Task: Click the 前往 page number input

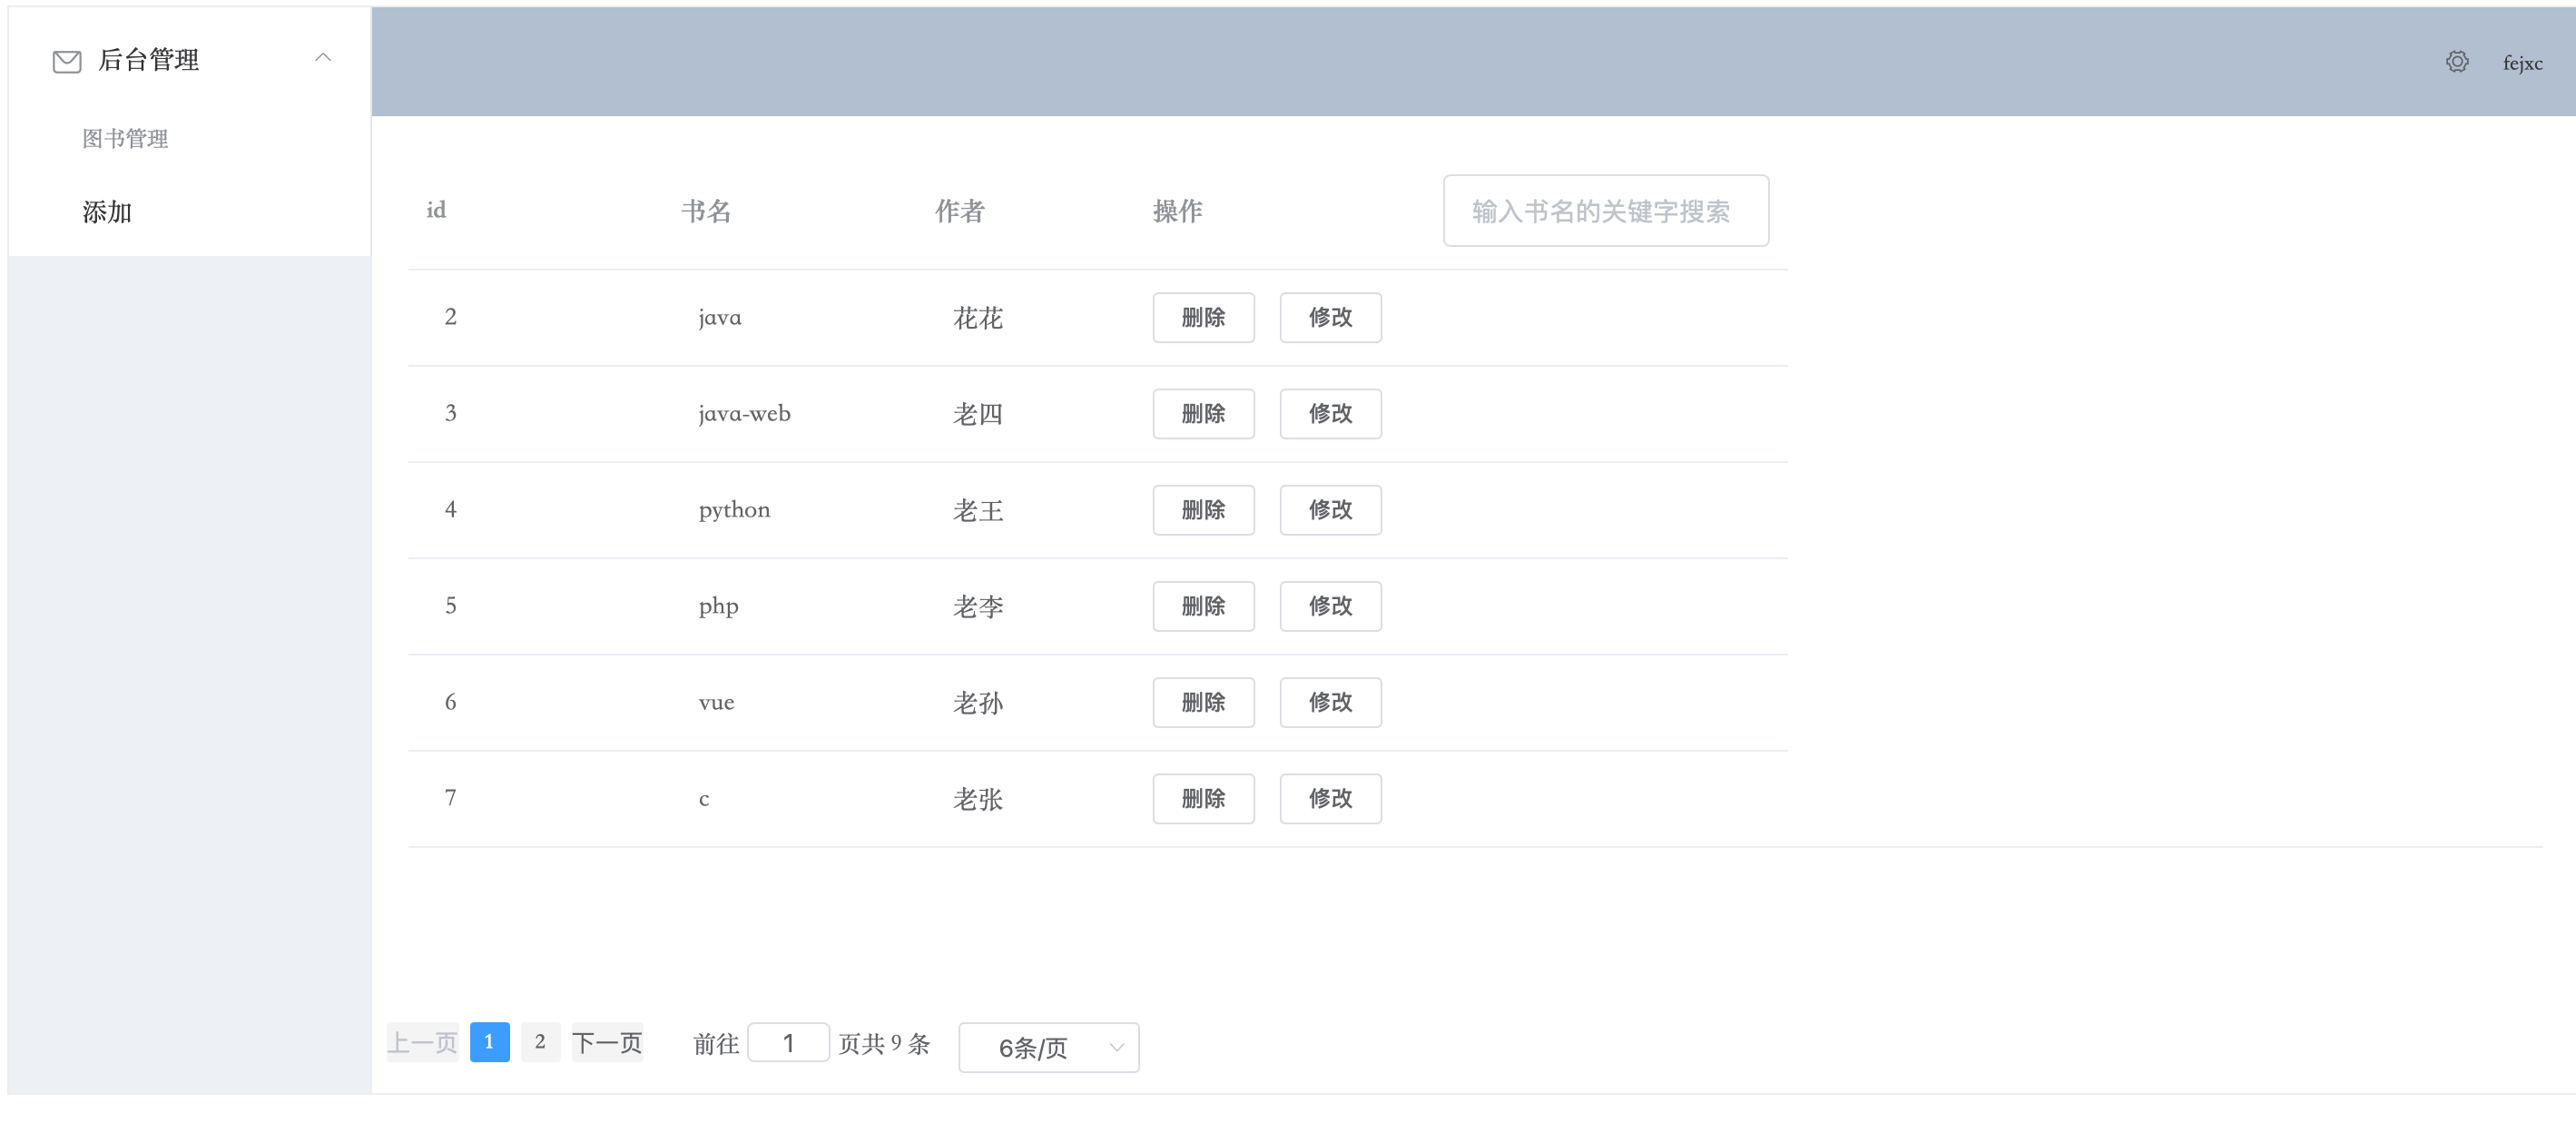Action: pyautogui.click(x=788, y=1043)
